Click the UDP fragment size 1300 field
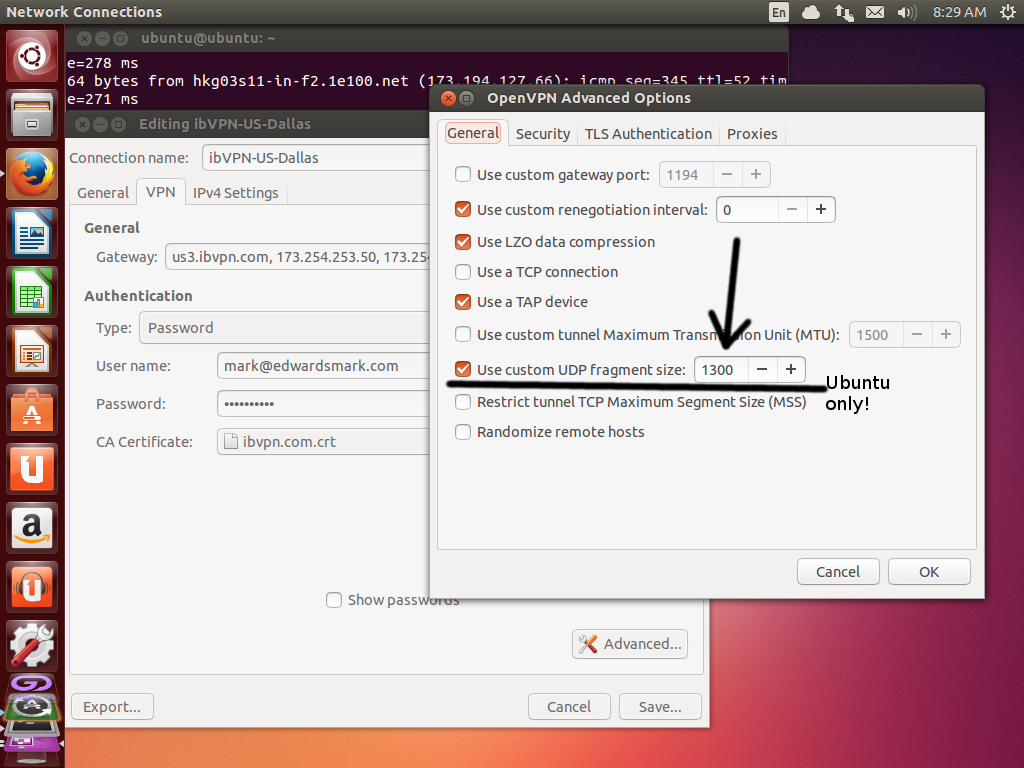Viewport: 1024px width, 768px height. 721,370
